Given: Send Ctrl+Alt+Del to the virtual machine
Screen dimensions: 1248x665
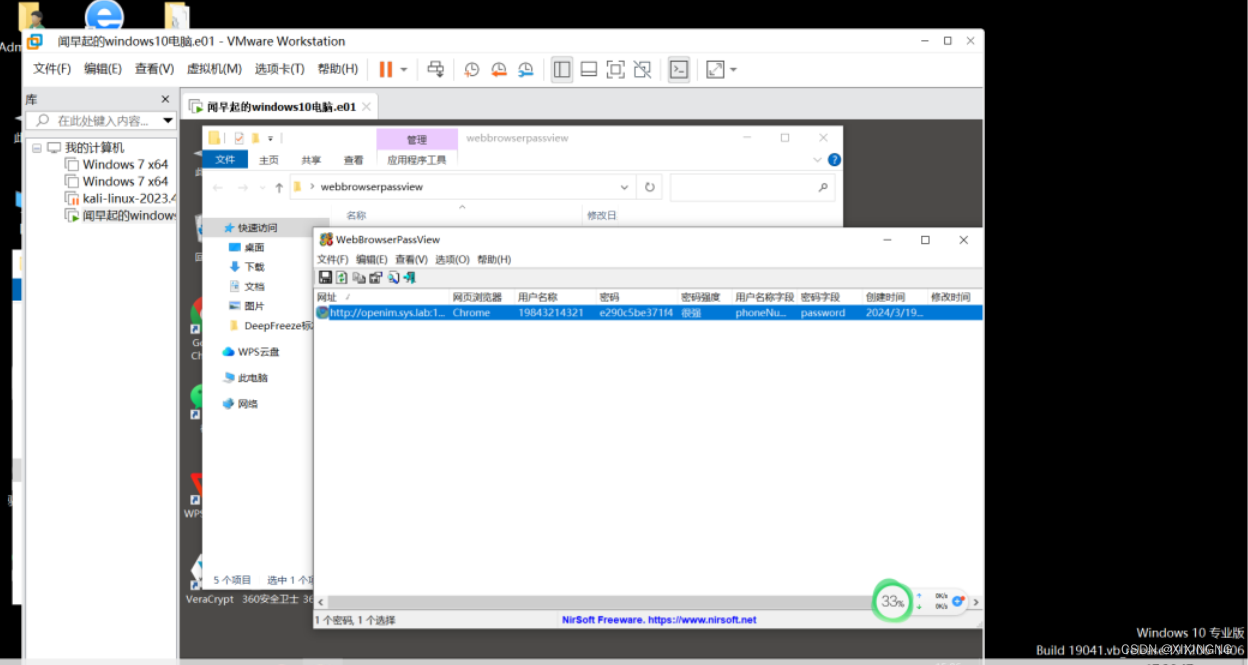Looking at the screenshot, I should coord(436,69).
